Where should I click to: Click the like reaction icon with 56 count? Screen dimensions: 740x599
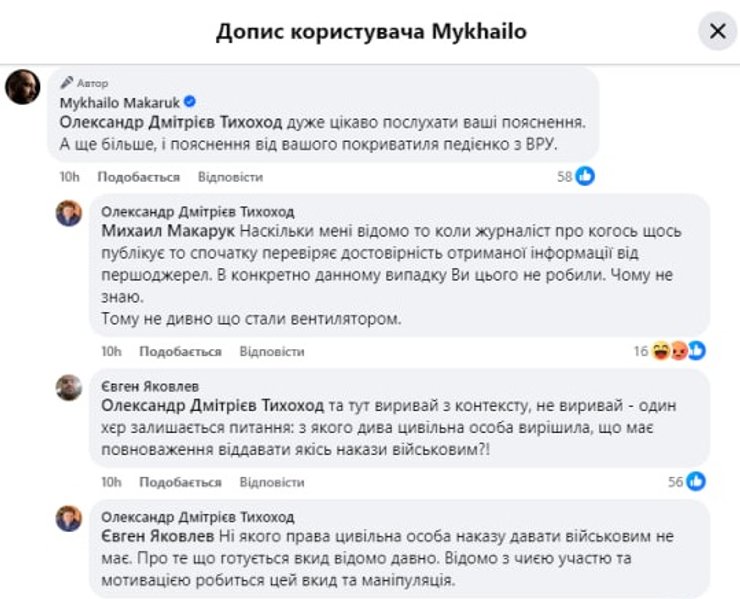pos(696,482)
